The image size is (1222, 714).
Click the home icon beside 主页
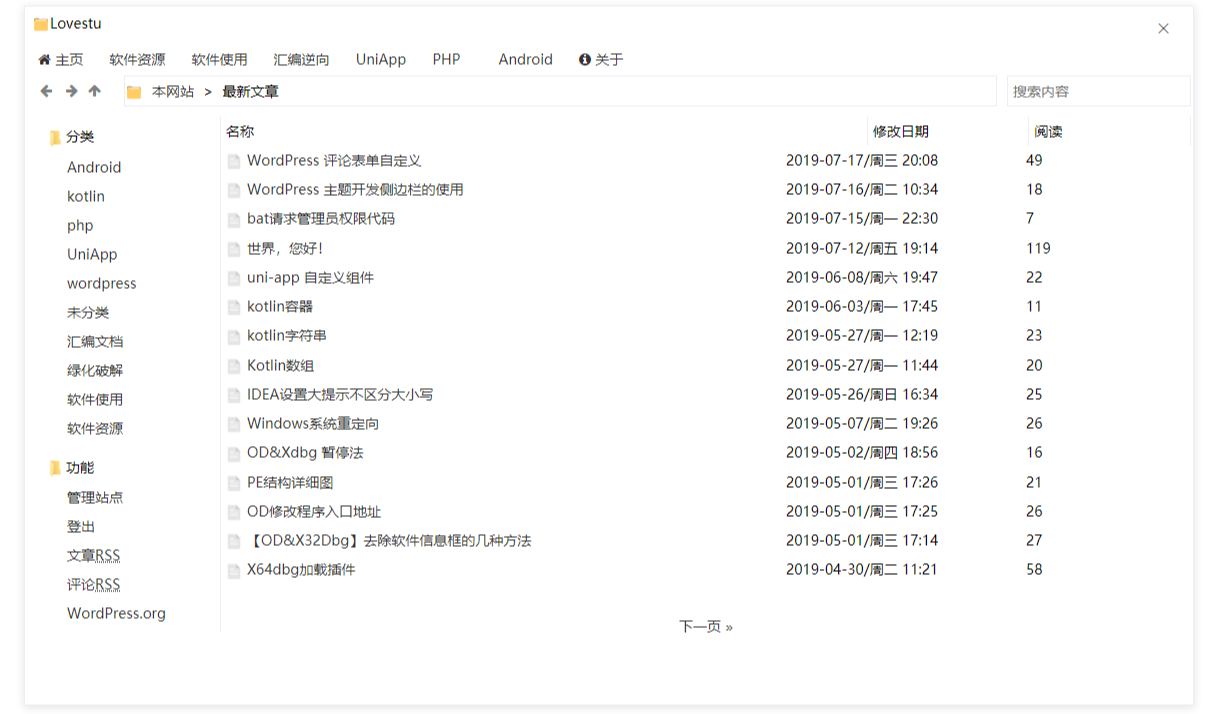click(44, 60)
